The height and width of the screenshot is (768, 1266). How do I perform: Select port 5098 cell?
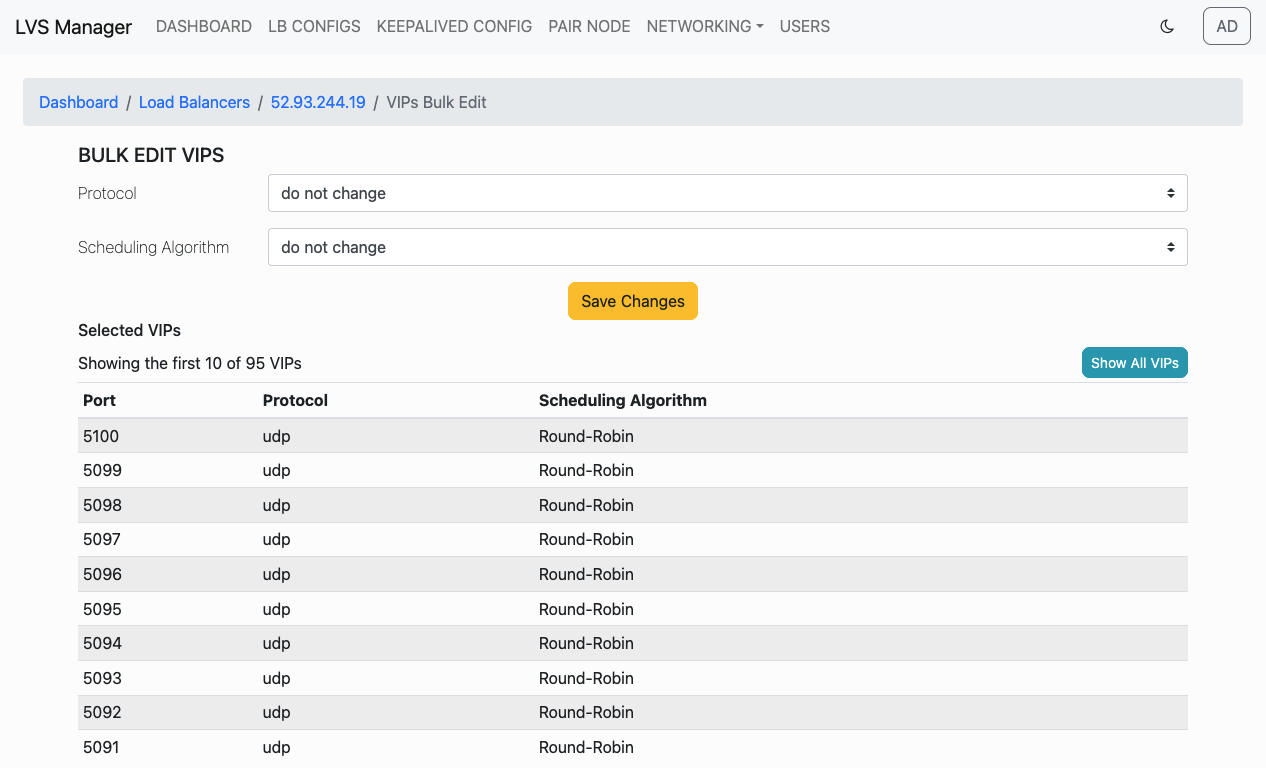pos(168,505)
